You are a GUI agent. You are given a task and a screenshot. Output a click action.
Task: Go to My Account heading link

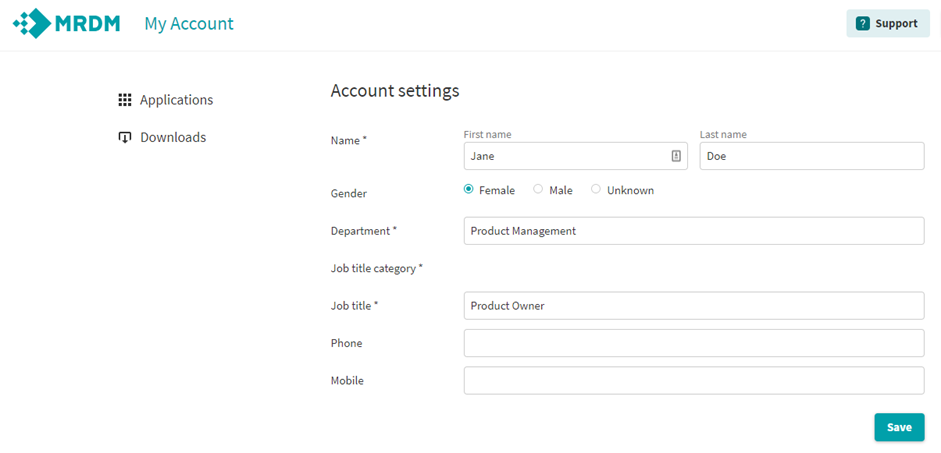tap(189, 24)
